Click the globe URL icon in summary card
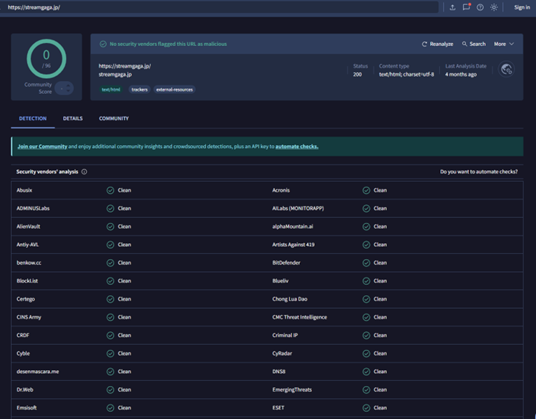Screen dimensions: 536x419 (506, 69)
